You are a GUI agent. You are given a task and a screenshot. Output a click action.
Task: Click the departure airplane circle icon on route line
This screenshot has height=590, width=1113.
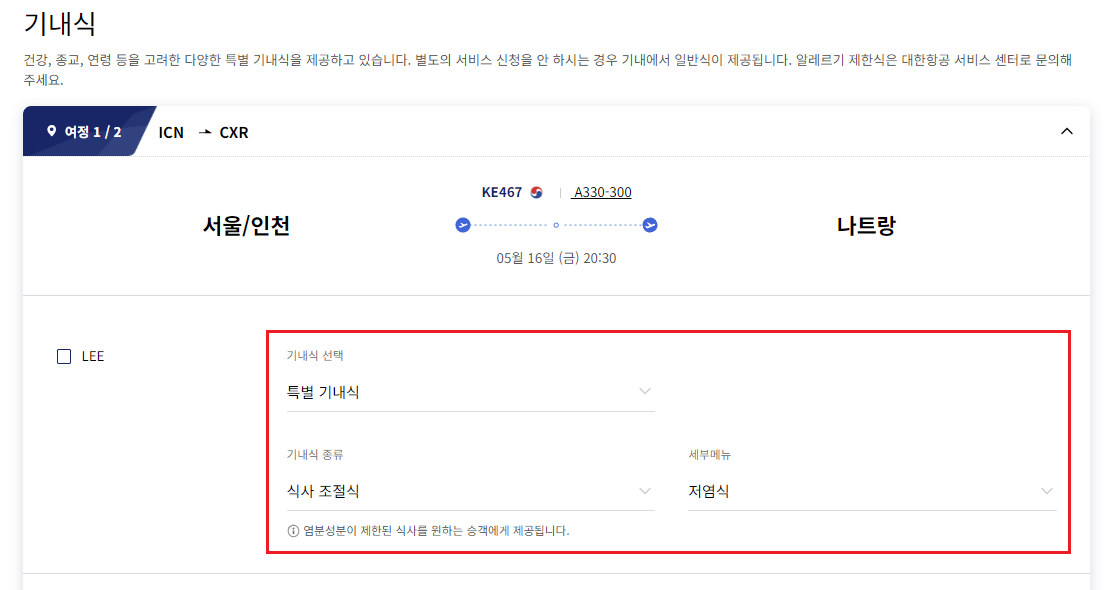(462, 225)
